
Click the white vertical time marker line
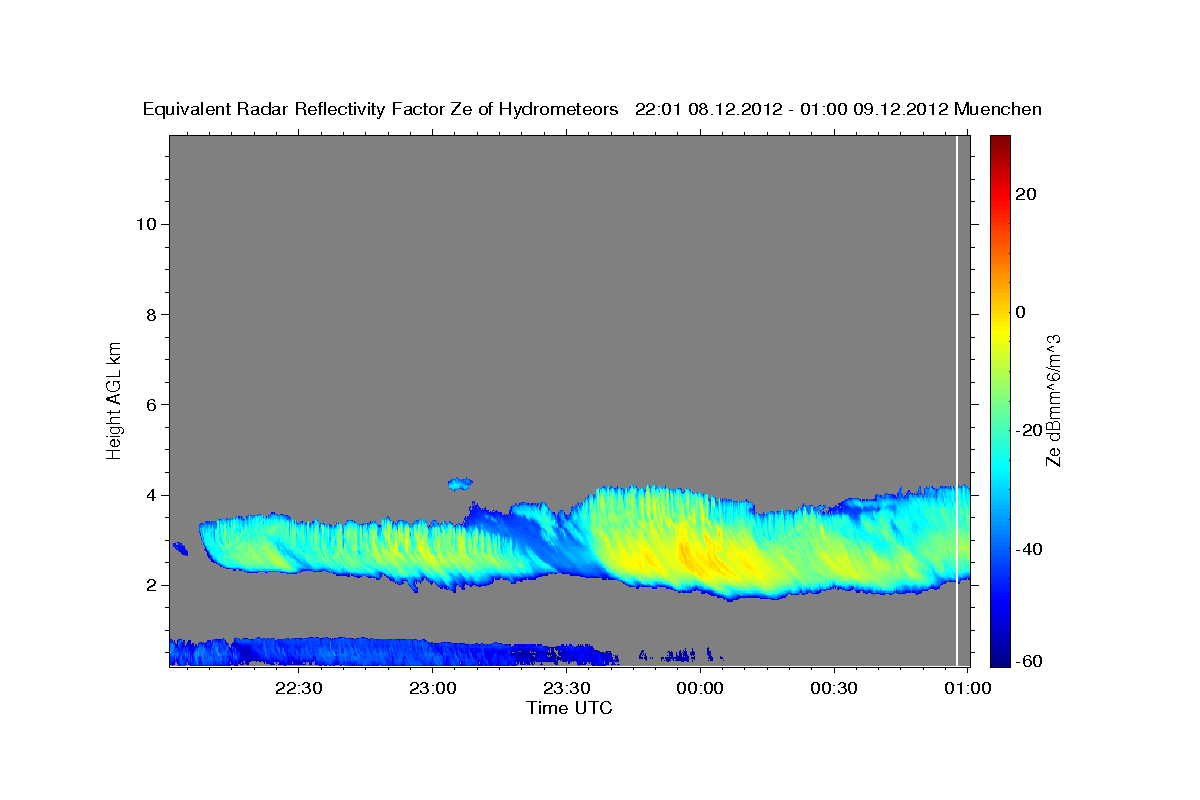click(957, 400)
